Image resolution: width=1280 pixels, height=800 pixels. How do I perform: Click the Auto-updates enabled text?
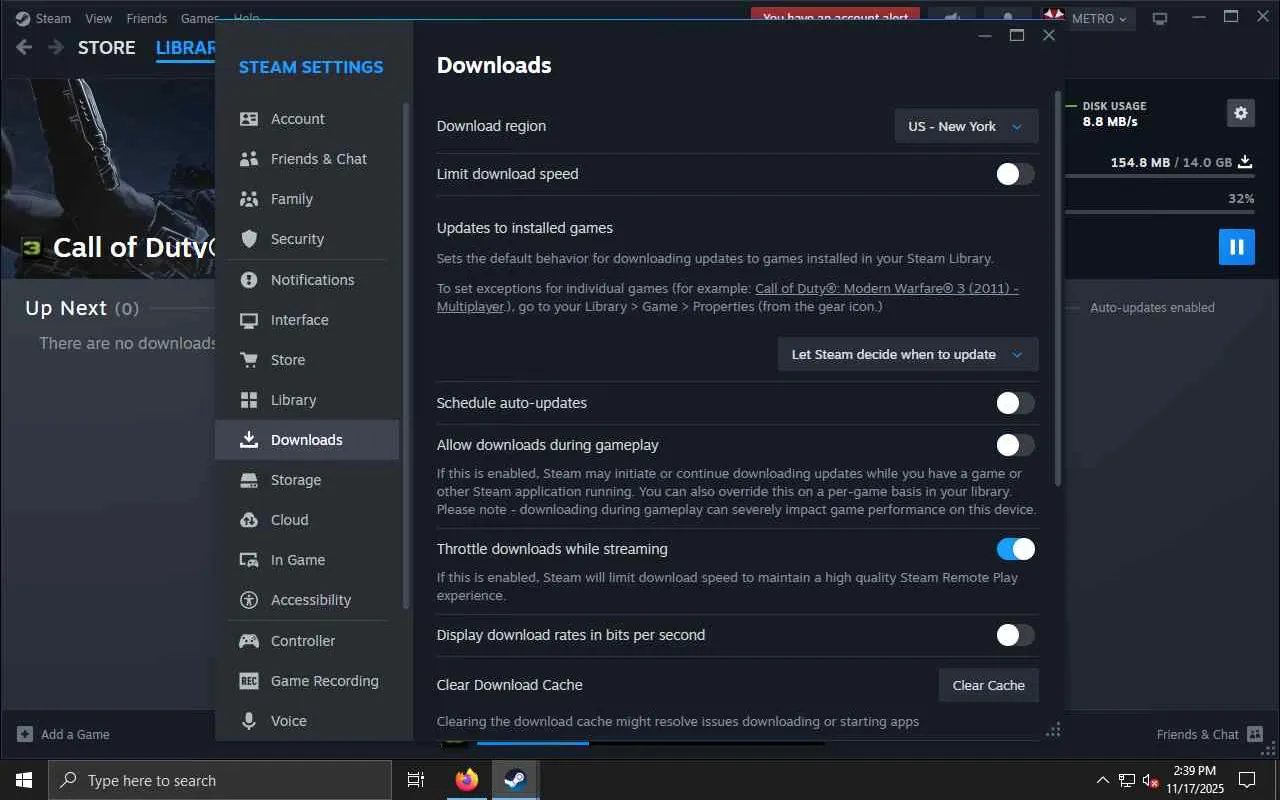(x=1152, y=308)
